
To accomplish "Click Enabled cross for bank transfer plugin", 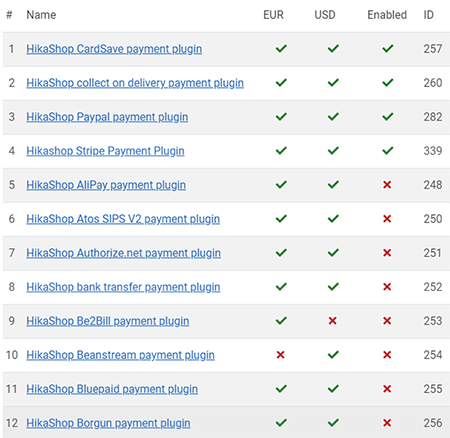I will [x=387, y=287].
